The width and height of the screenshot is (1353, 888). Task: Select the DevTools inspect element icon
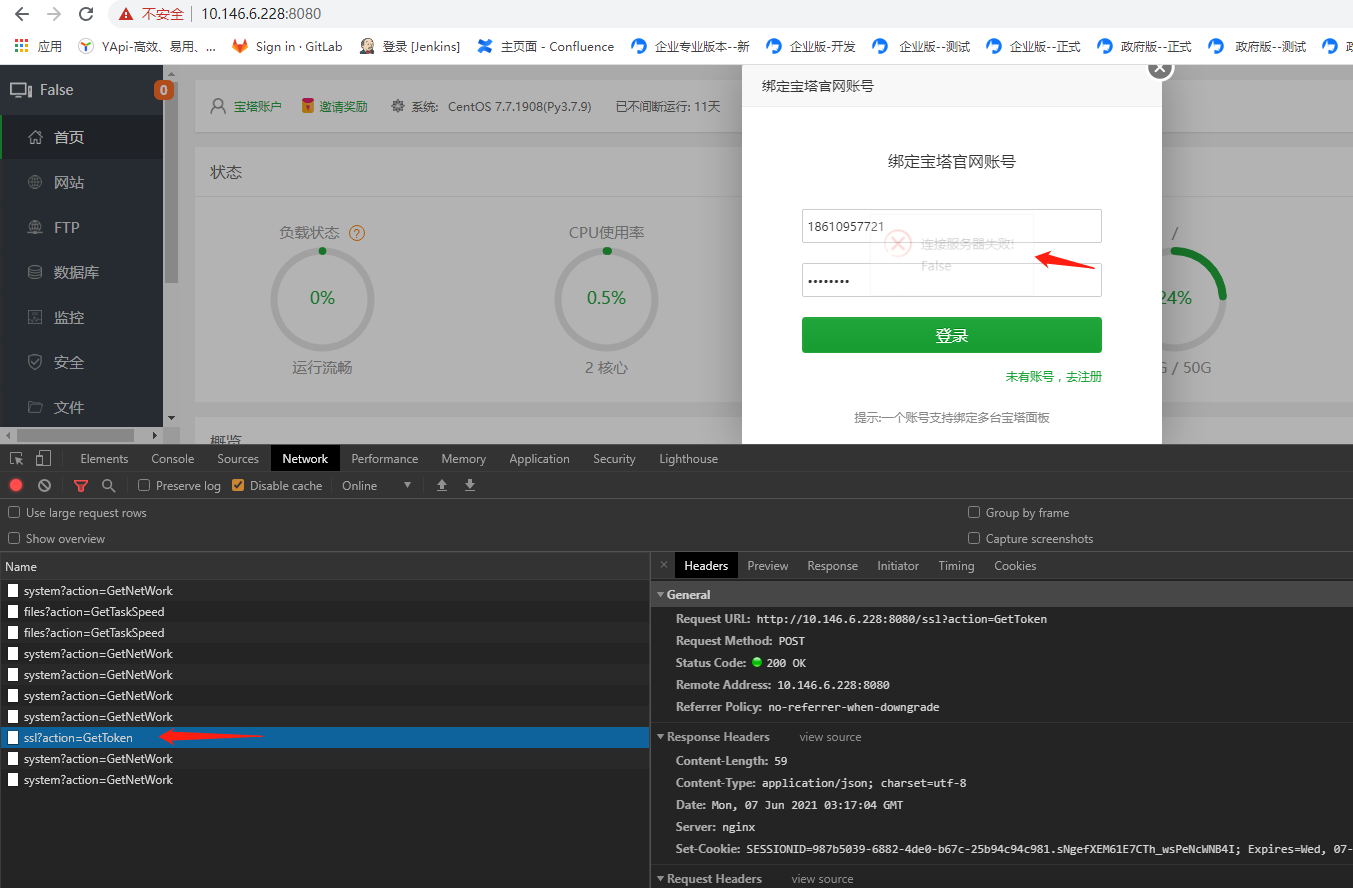coord(17,458)
